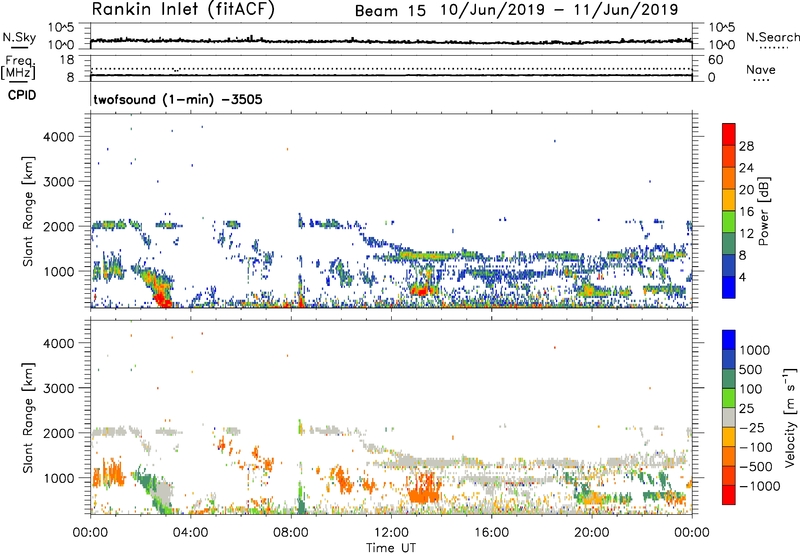Click the '28' power colorbar tick value
800x554 pixels.
coord(746,146)
